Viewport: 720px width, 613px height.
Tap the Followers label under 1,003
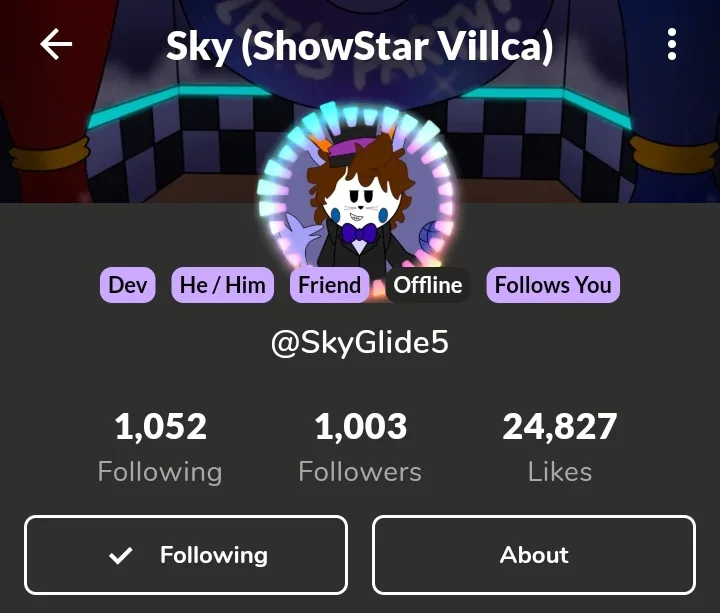[360, 472]
